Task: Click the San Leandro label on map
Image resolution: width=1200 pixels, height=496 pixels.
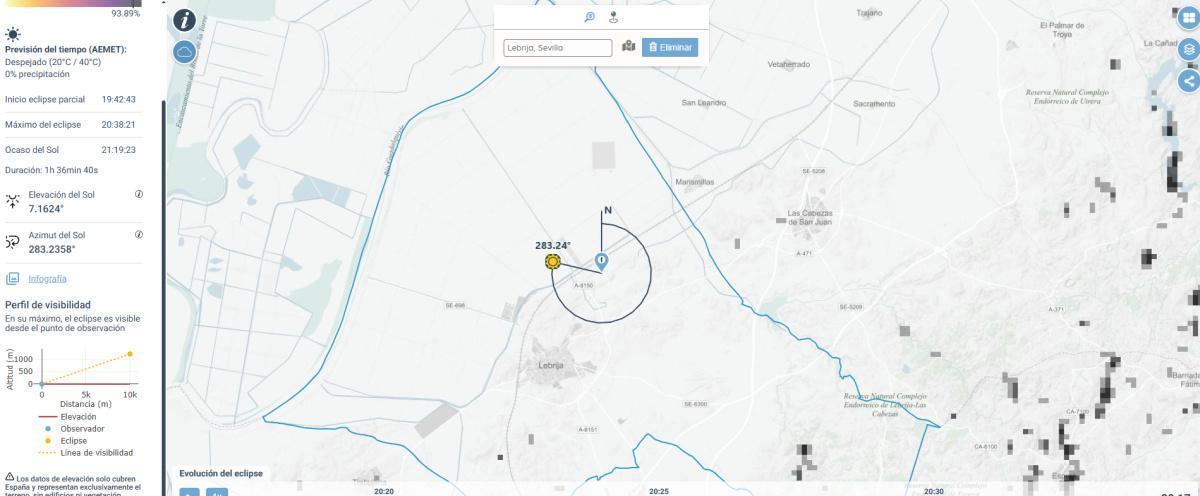Action: 704,102
